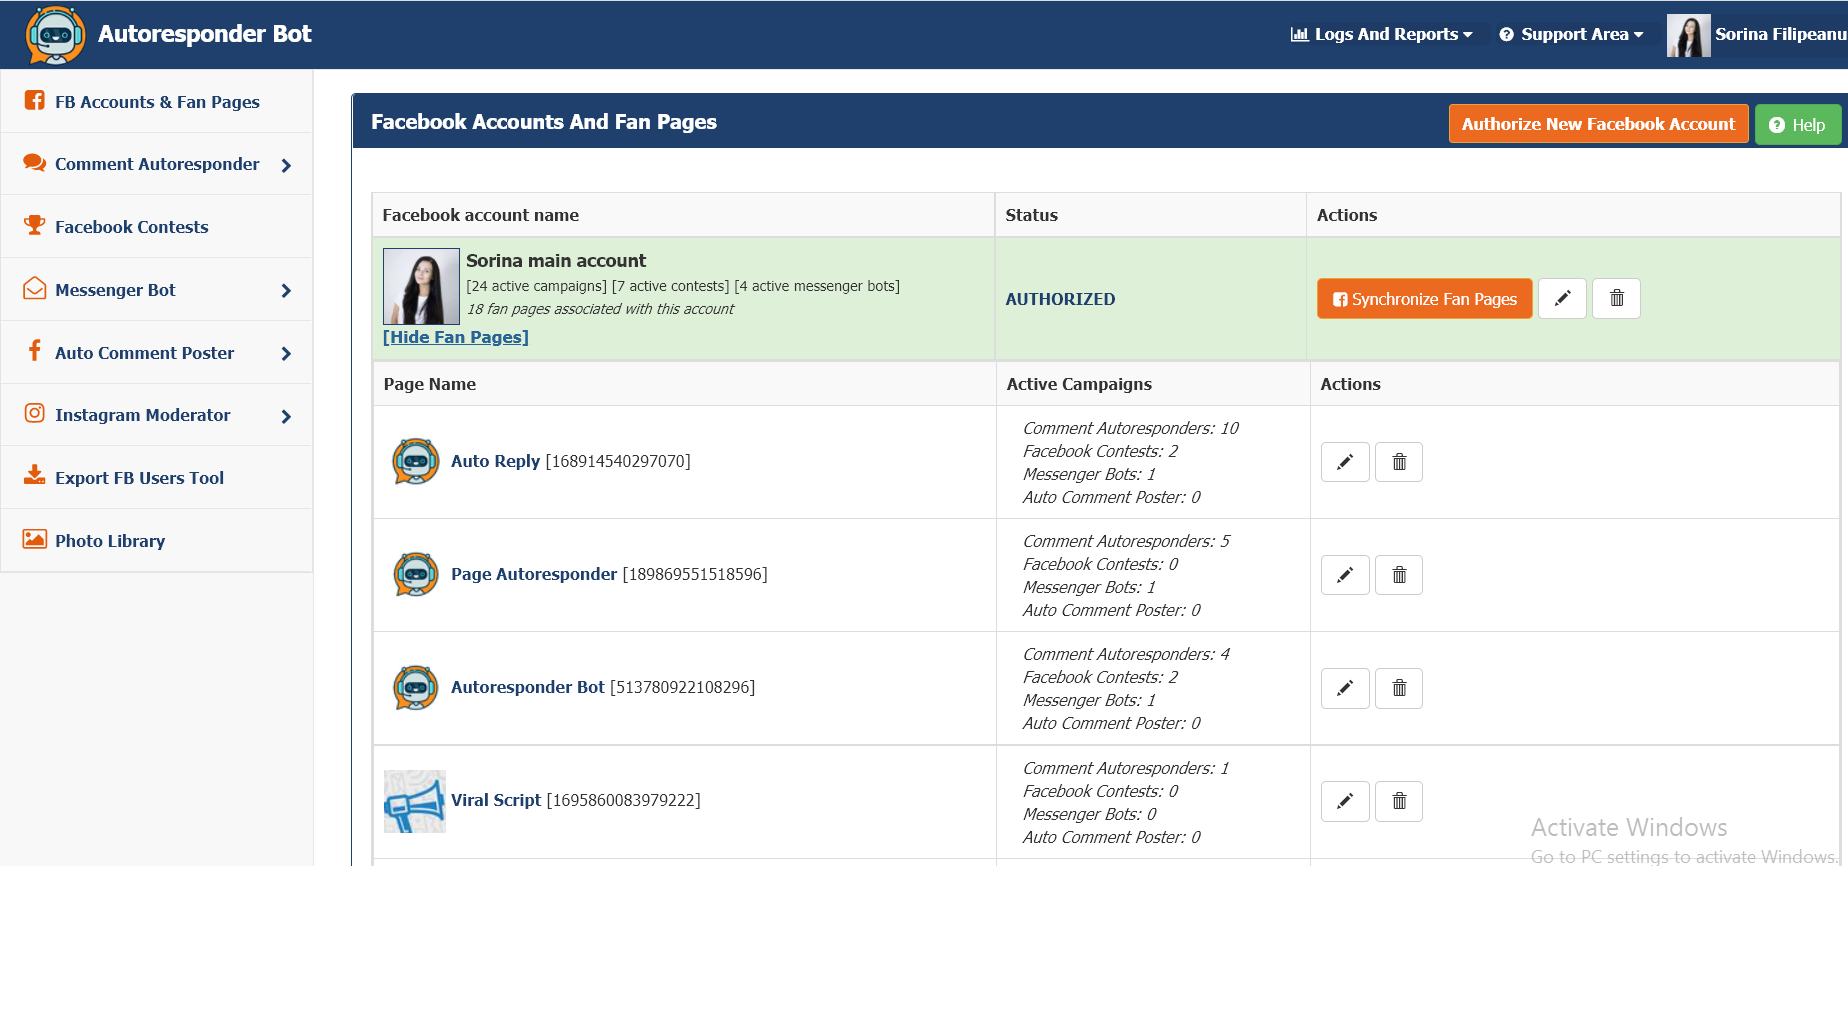
Task: Click Sorina Filipeanu profile picture in header
Action: point(1688,35)
